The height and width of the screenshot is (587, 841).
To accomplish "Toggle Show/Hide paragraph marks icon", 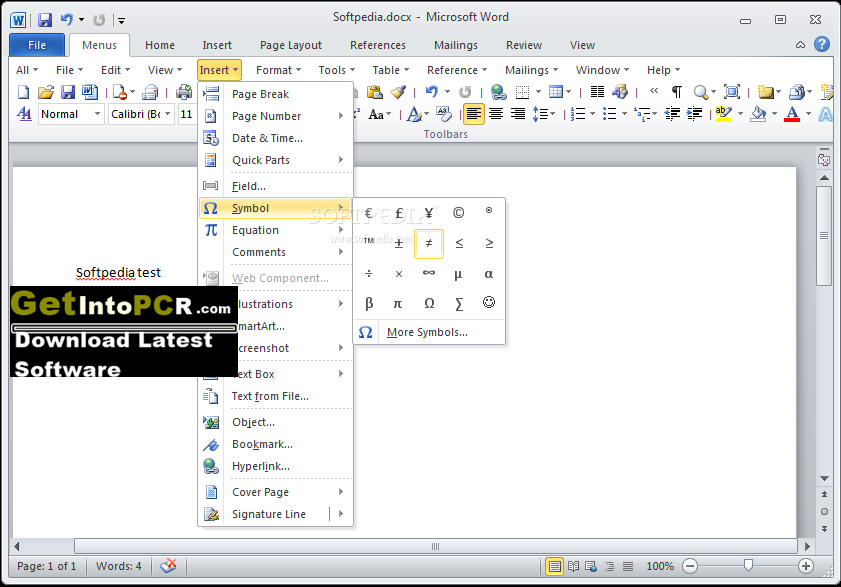I will coord(677,92).
